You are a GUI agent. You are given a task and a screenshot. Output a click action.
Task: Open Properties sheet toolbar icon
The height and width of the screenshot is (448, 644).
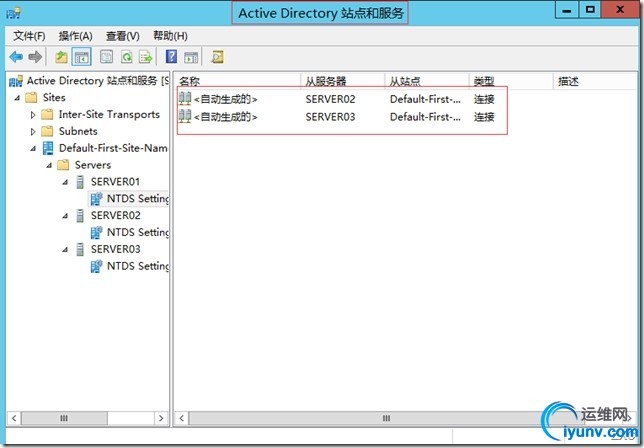point(106,57)
